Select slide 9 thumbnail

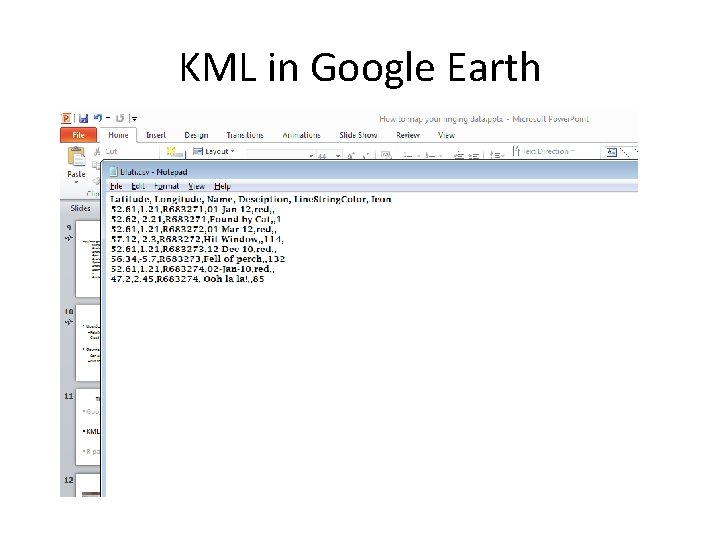click(88, 259)
